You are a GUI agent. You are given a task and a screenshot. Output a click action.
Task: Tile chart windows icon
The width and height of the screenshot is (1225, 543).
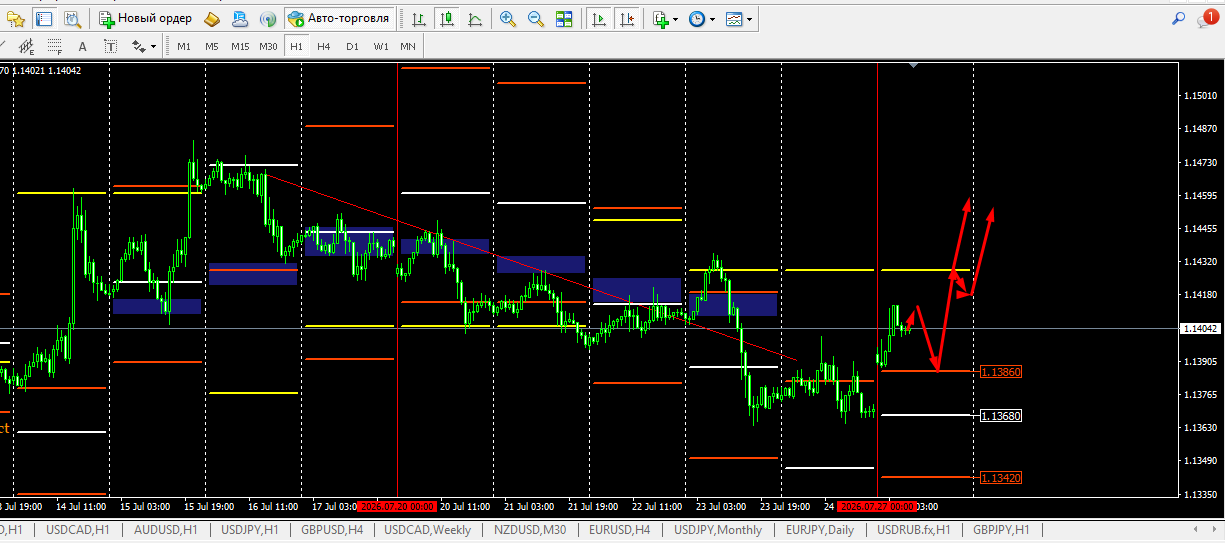[x=564, y=19]
